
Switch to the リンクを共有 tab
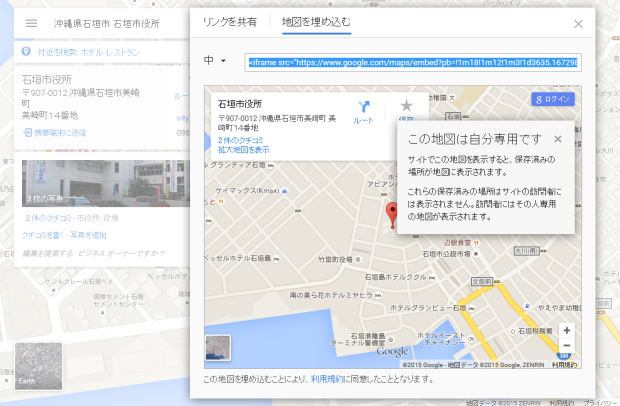[x=229, y=21]
